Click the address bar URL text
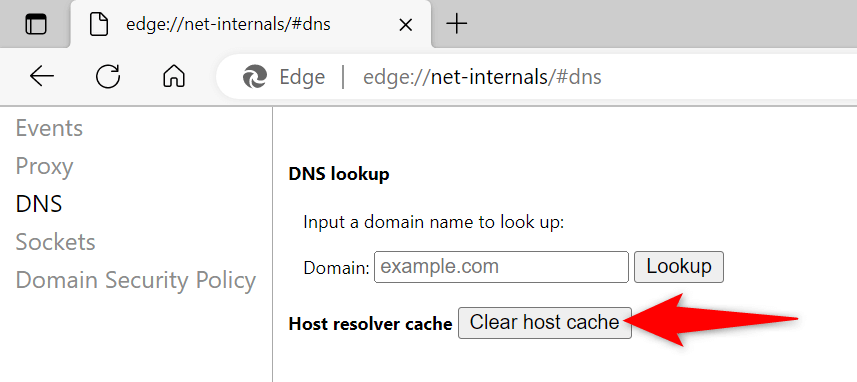The height and width of the screenshot is (382, 857). pyautogui.click(x=482, y=77)
